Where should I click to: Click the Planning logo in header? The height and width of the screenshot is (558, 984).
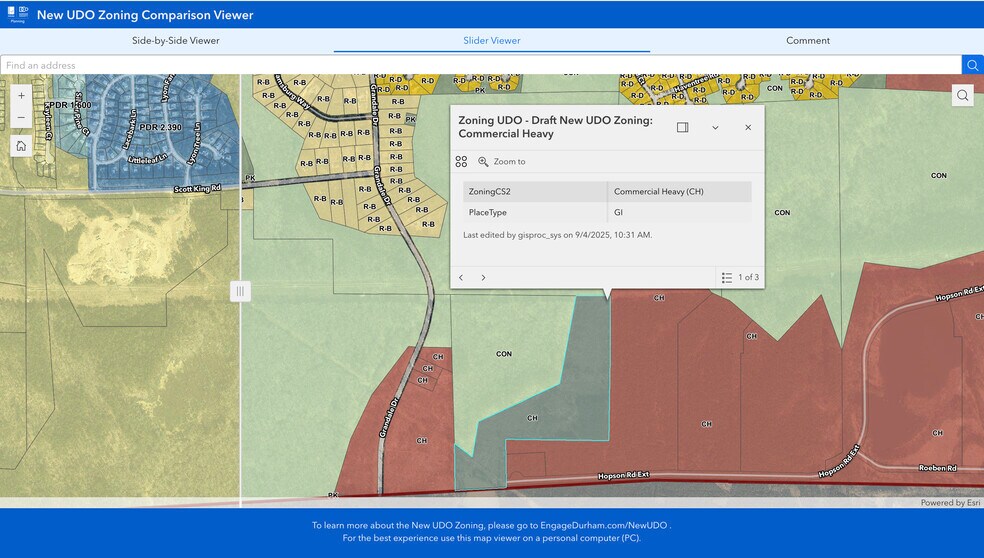pyautogui.click(x=17, y=14)
